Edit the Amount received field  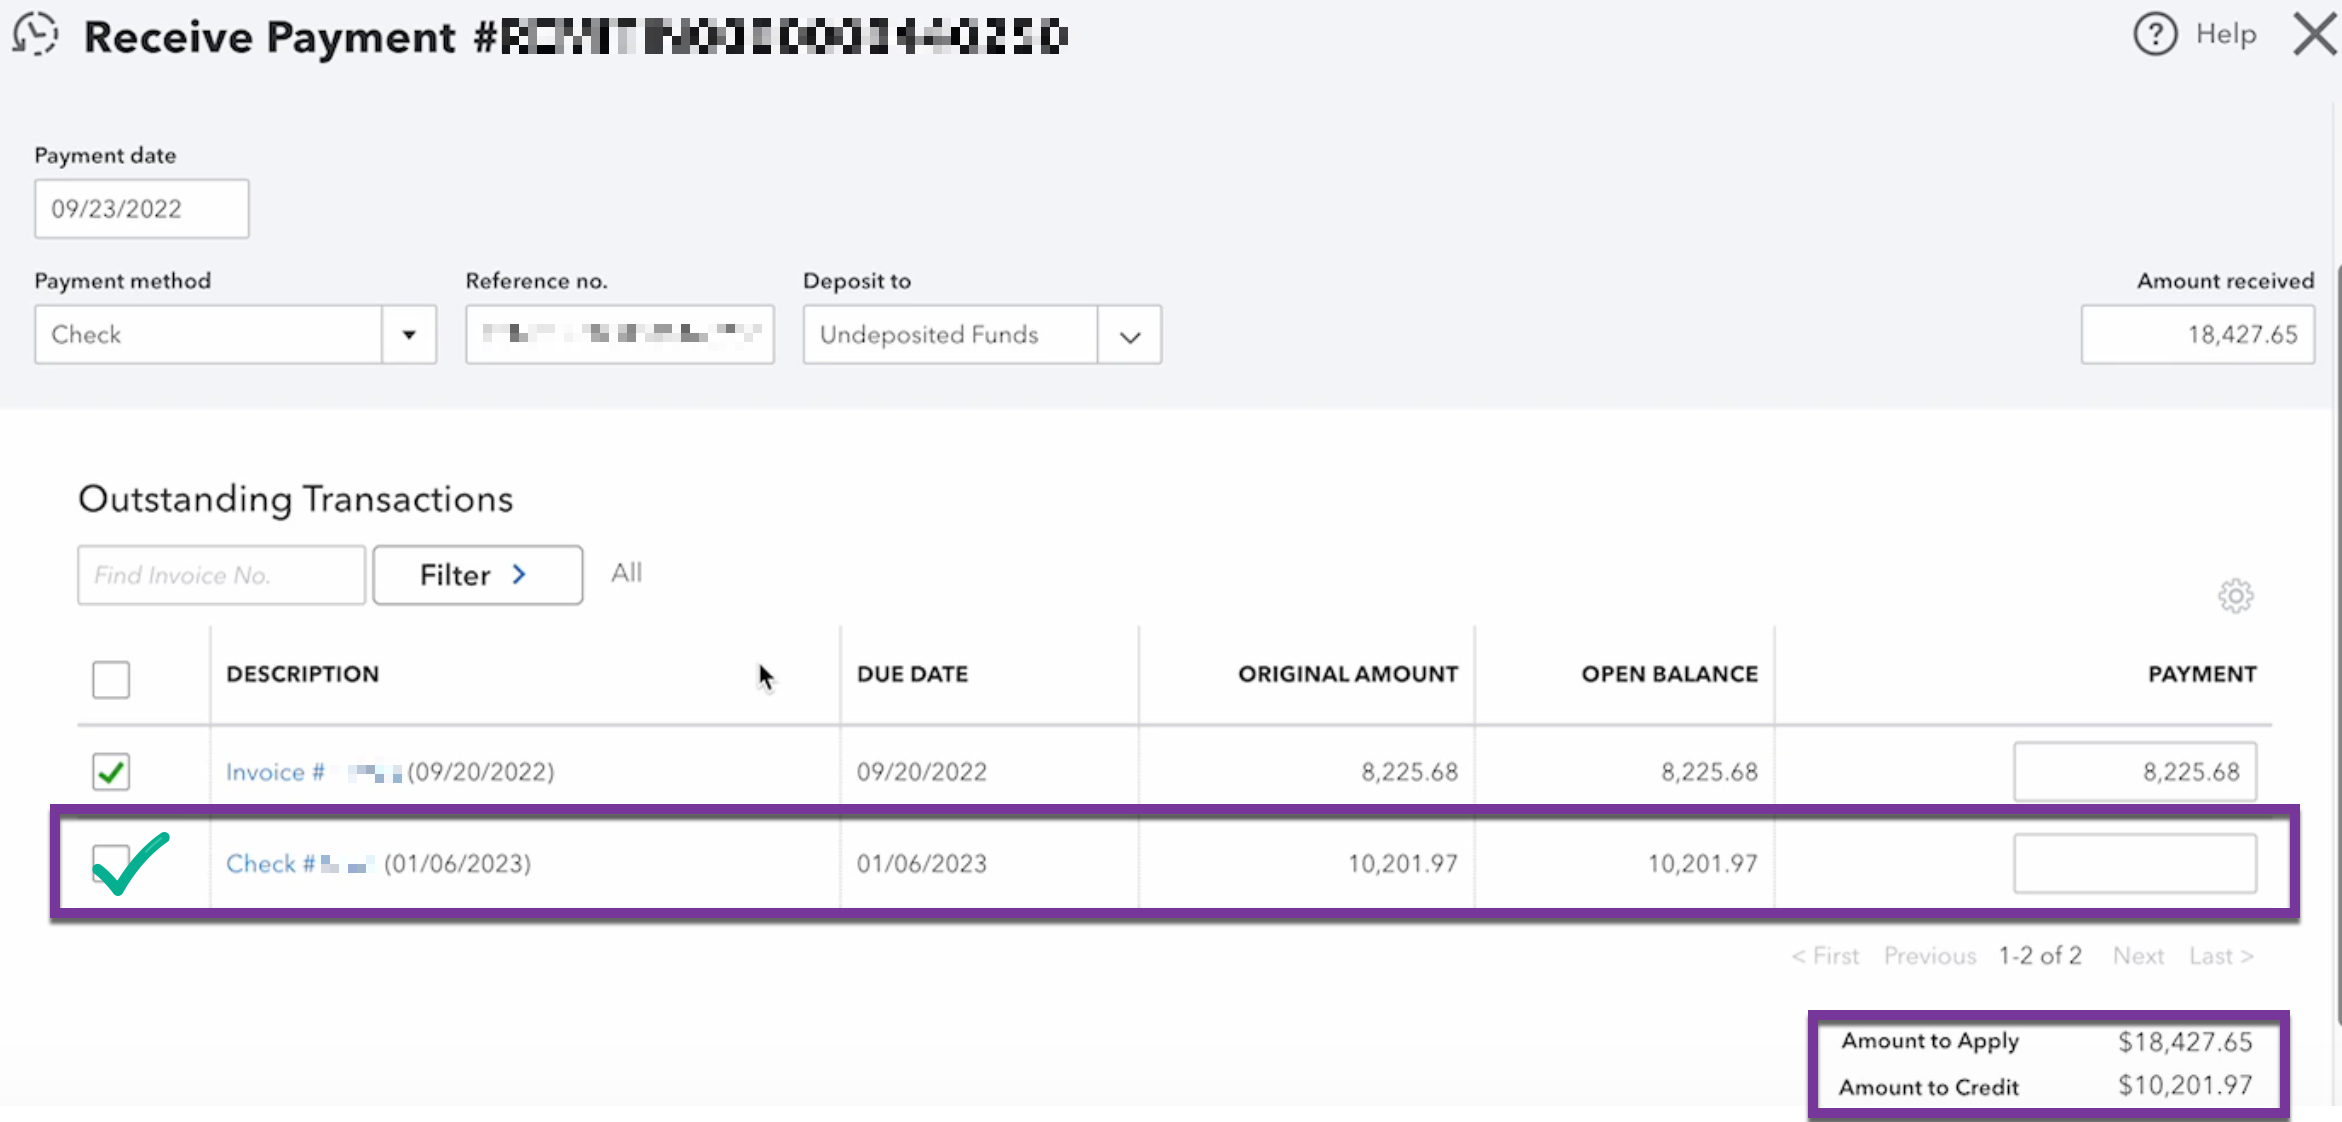[x=2197, y=335]
